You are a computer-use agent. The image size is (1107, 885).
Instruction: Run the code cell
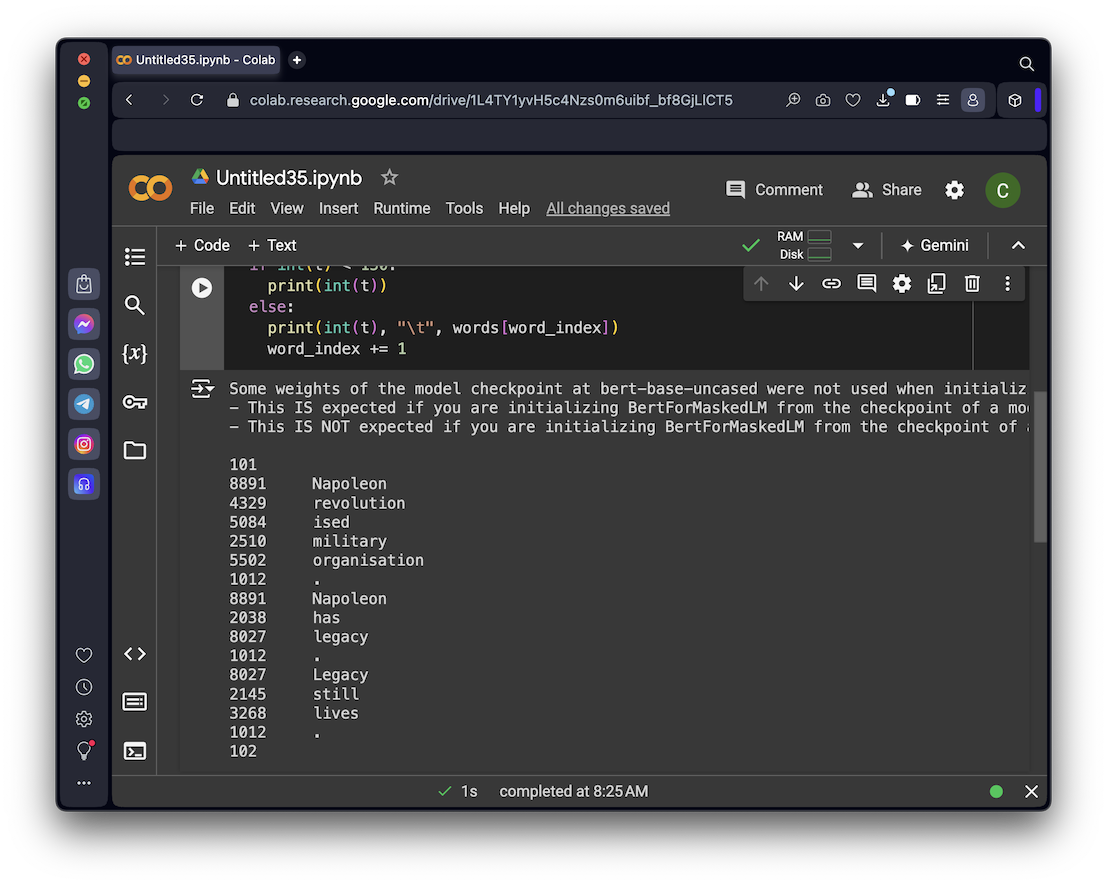[202, 288]
